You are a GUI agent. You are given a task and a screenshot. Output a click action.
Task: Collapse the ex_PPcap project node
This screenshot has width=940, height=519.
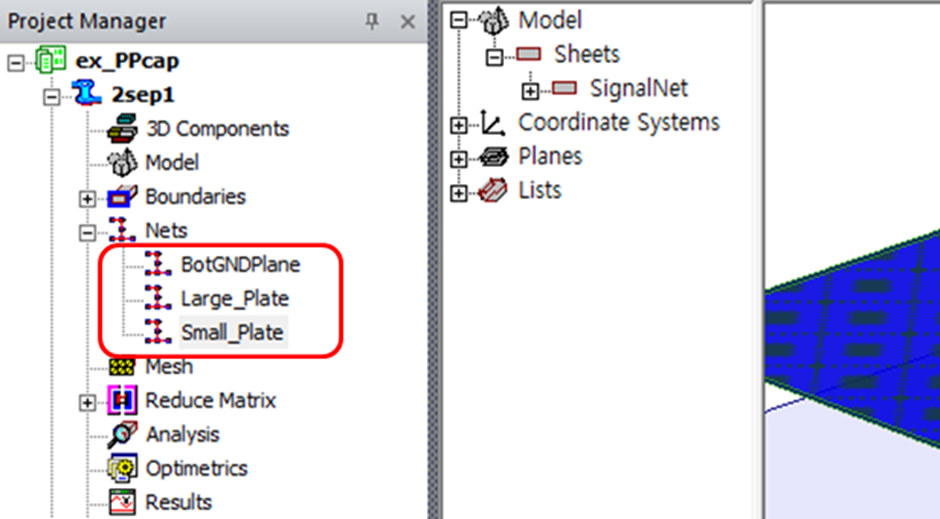[x=15, y=62]
